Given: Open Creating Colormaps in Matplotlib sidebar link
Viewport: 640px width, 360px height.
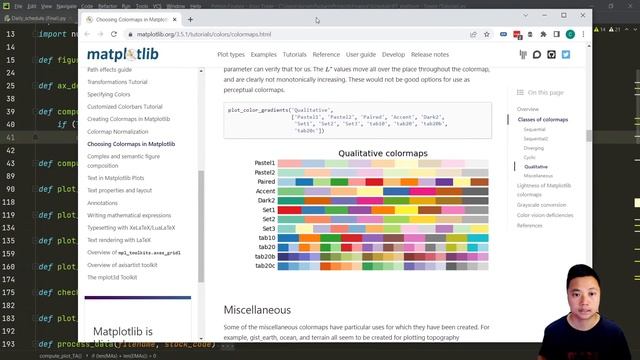Looking at the screenshot, I should click(x=129, y=119).
